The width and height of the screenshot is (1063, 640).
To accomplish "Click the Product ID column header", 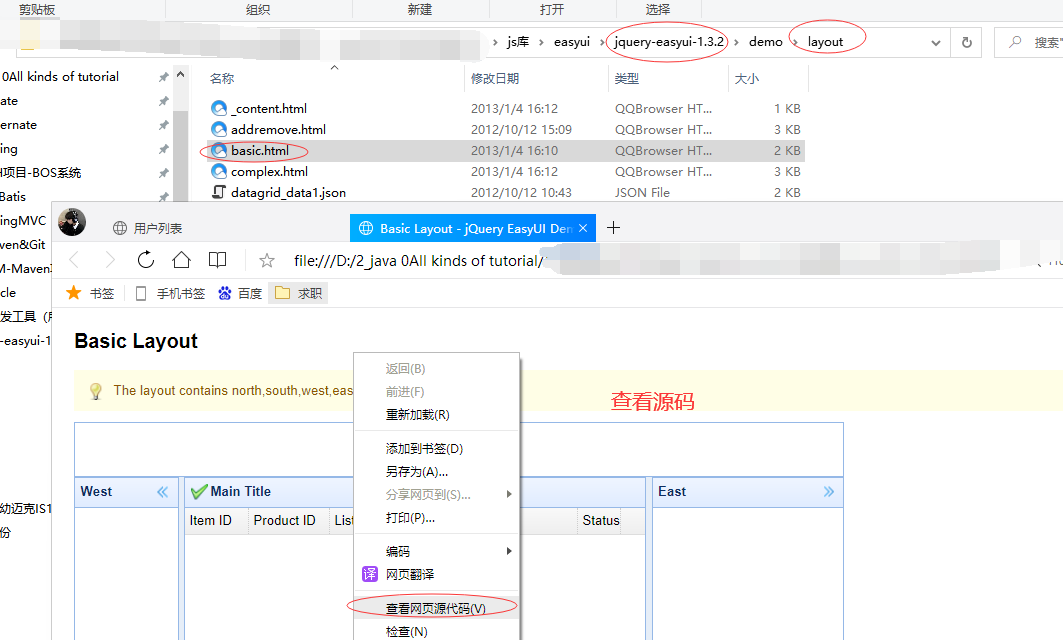I will 284,521.
